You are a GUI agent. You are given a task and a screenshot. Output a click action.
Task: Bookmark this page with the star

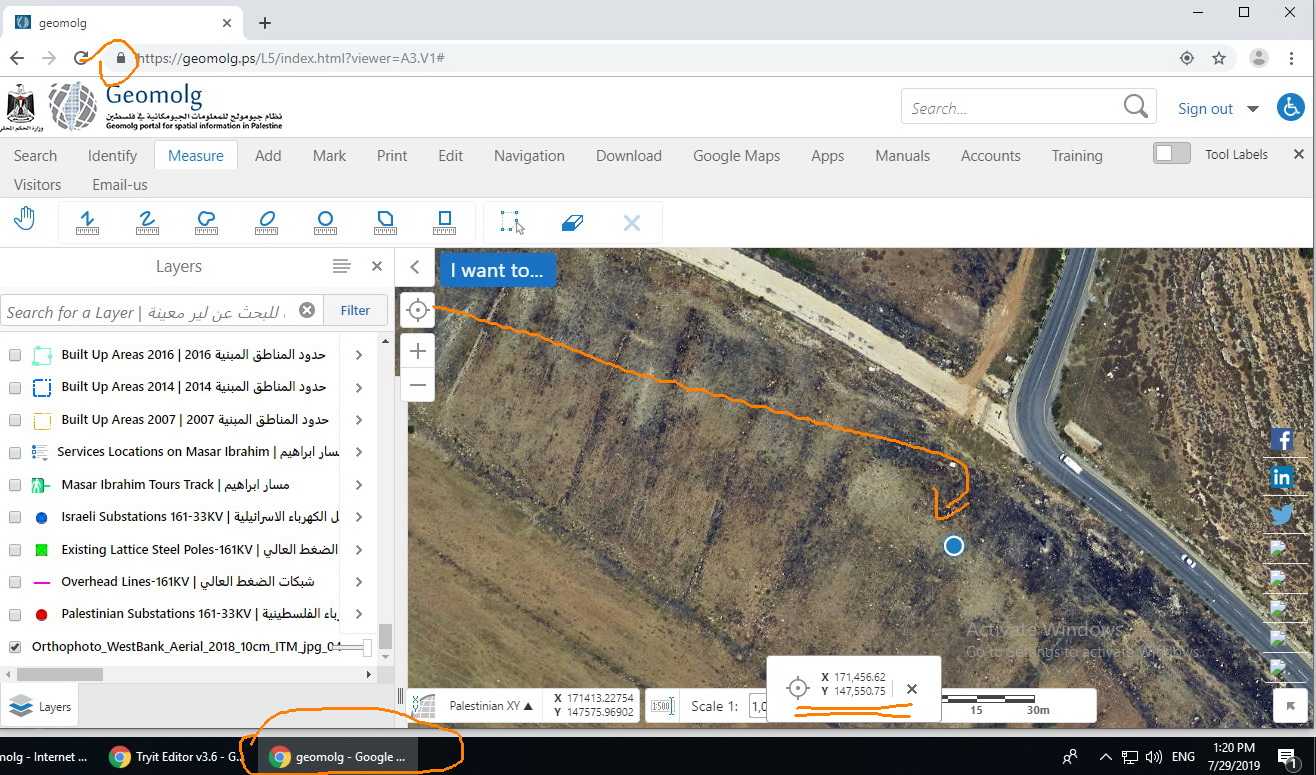(x=1219, y=58)
